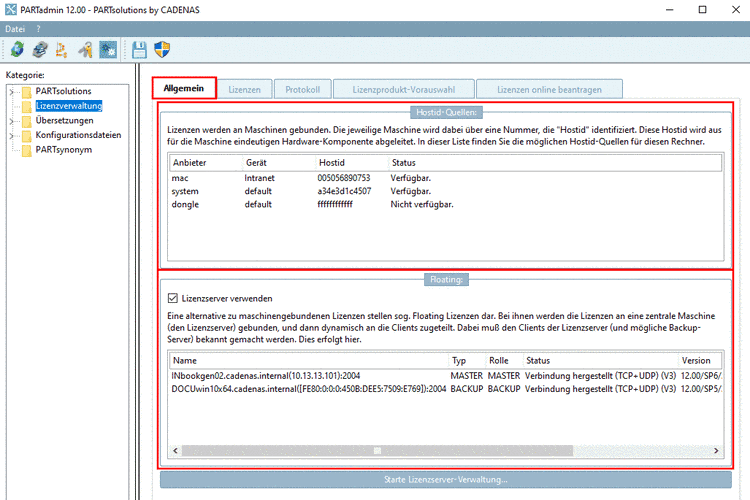Viewport: 750px width, 500px height.
Task: Open the Lizenzprodukt-Vorauswahl tab
Action: (x=404, y=89)
